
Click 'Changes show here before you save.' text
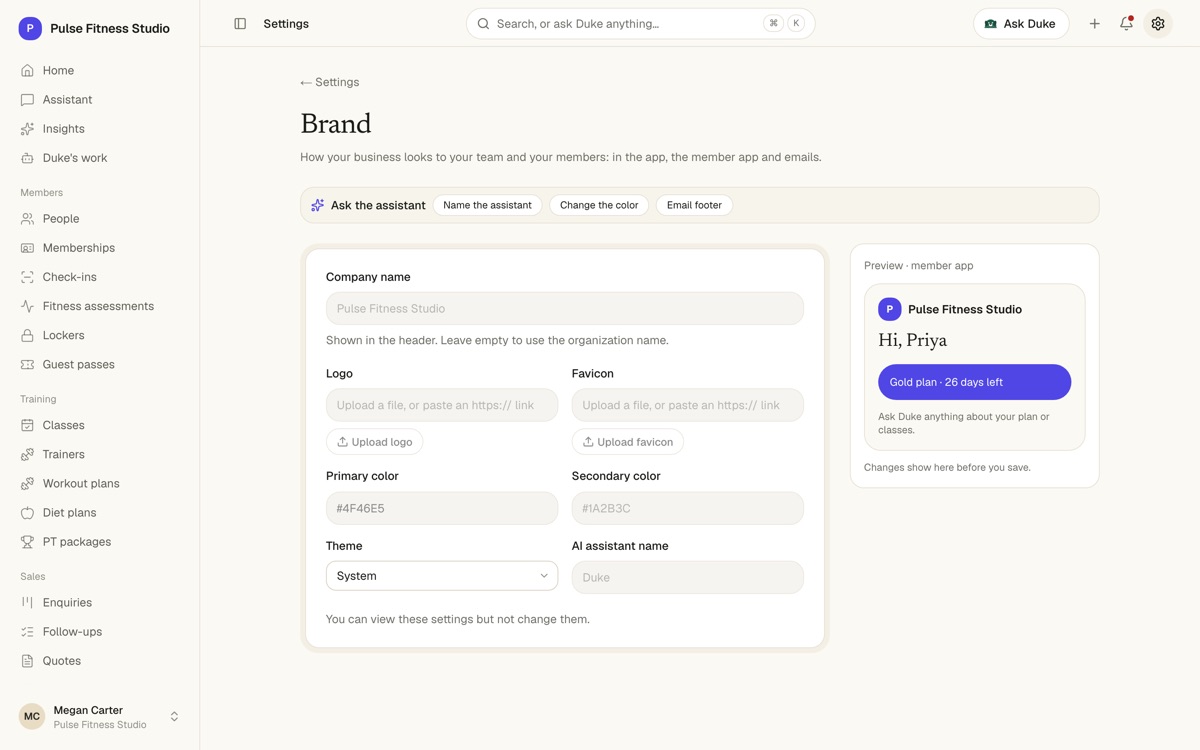[947, 467]
